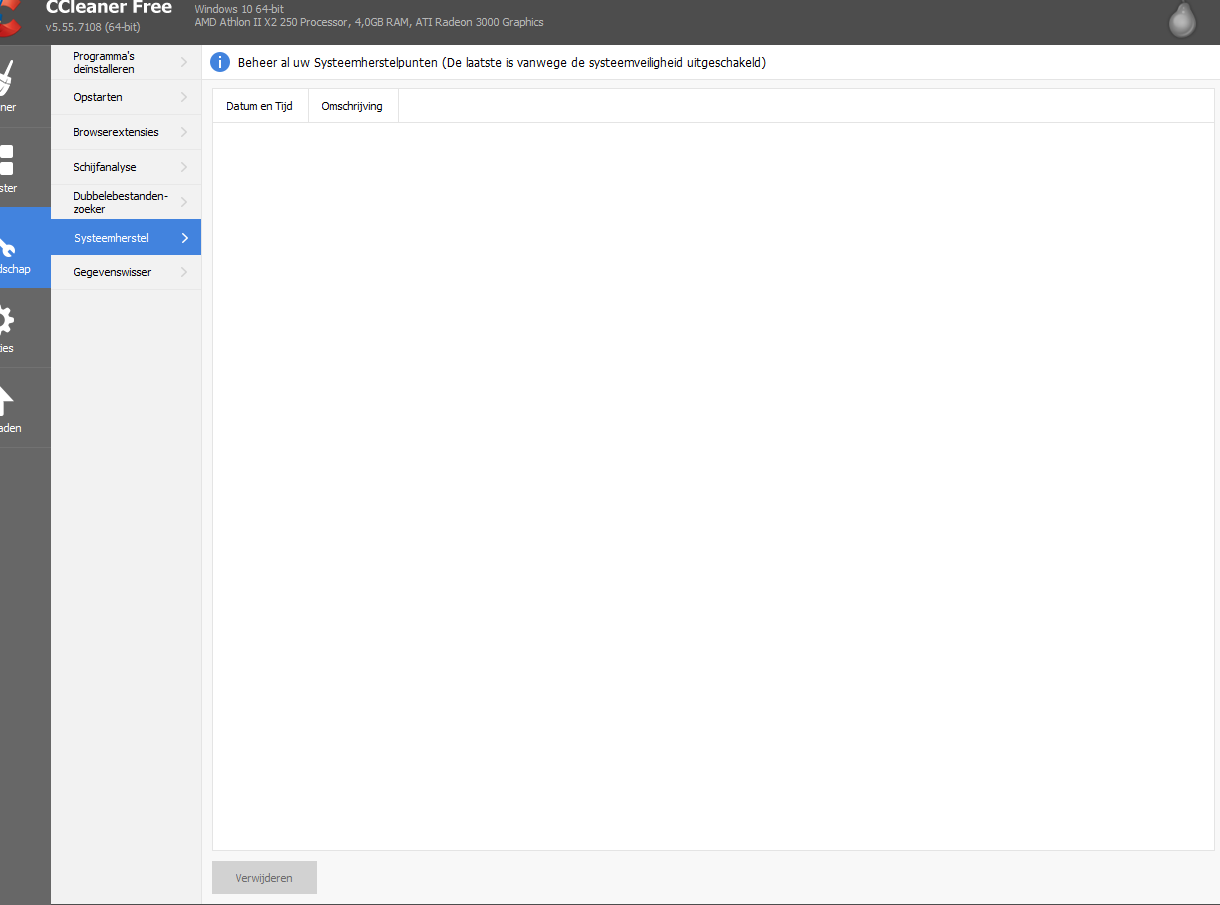Expand chevron beside Dubbelebestanden-zoeker

coord(184,202)
